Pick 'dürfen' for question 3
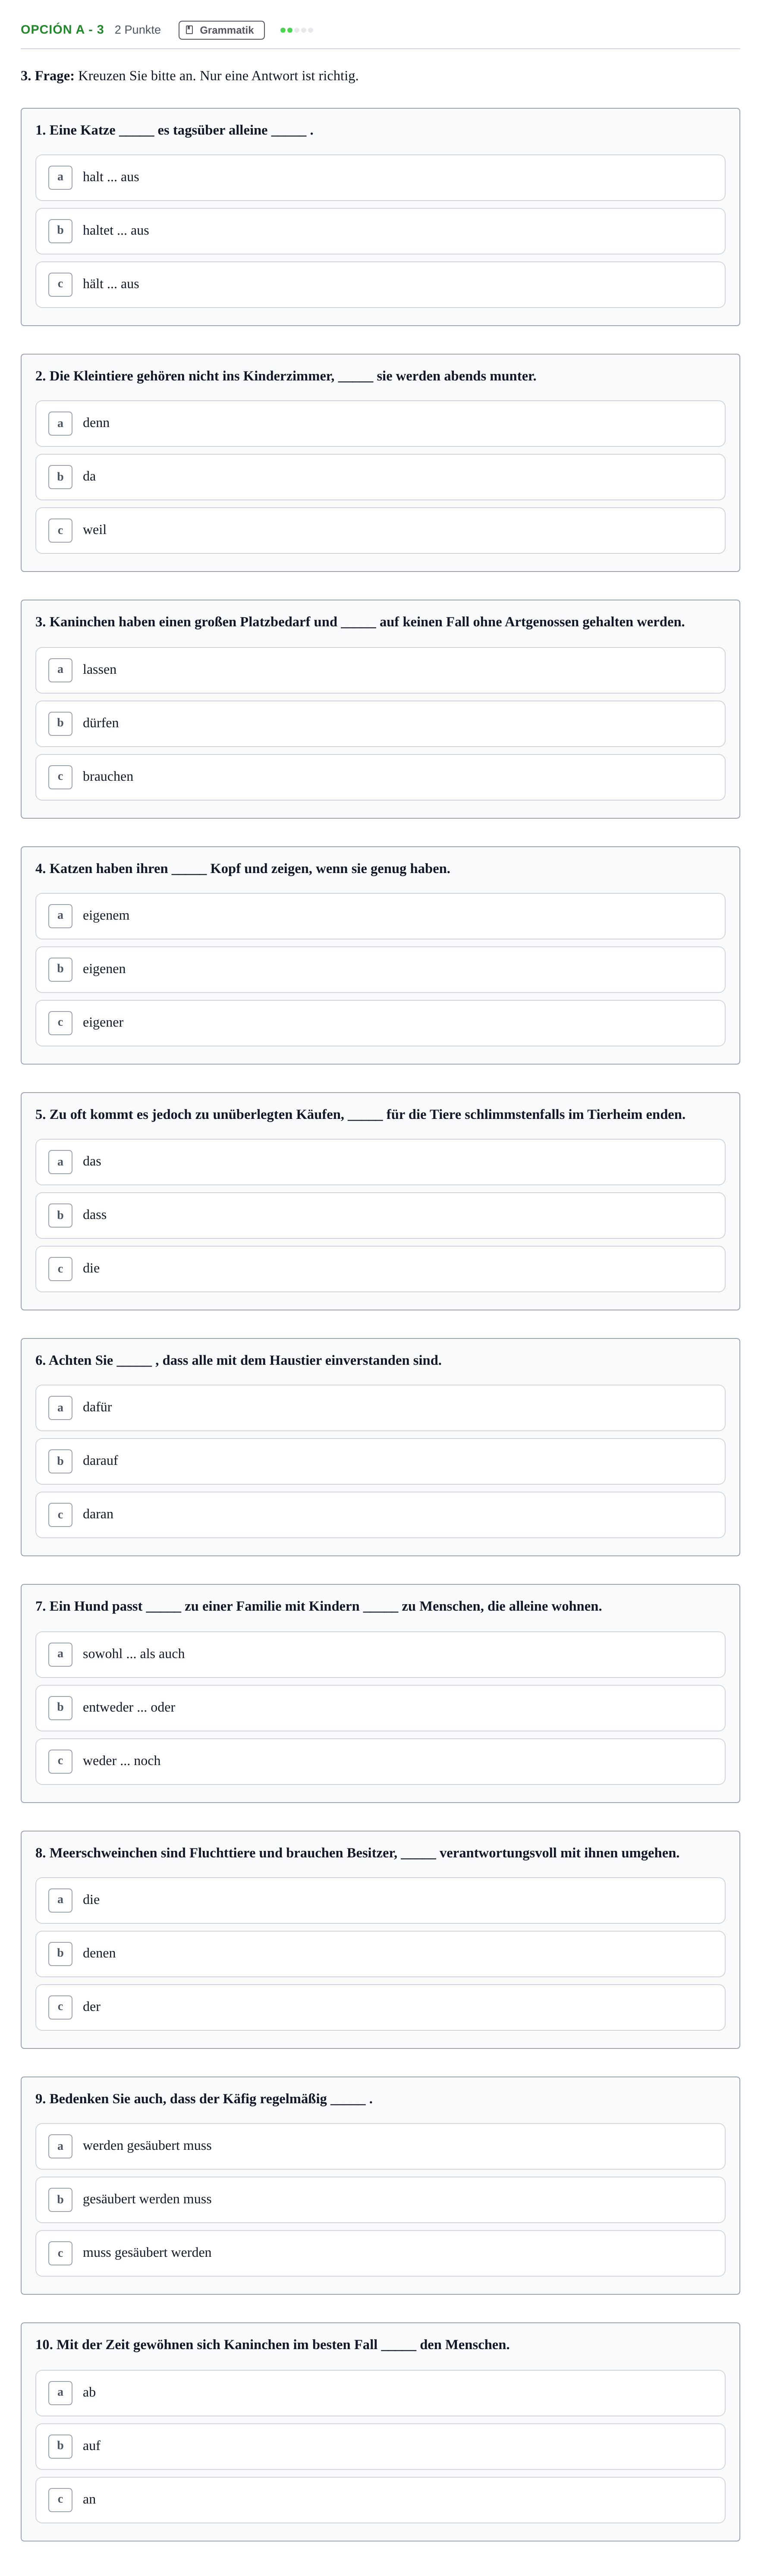761x2576 pixels. (x=380, y=724)
